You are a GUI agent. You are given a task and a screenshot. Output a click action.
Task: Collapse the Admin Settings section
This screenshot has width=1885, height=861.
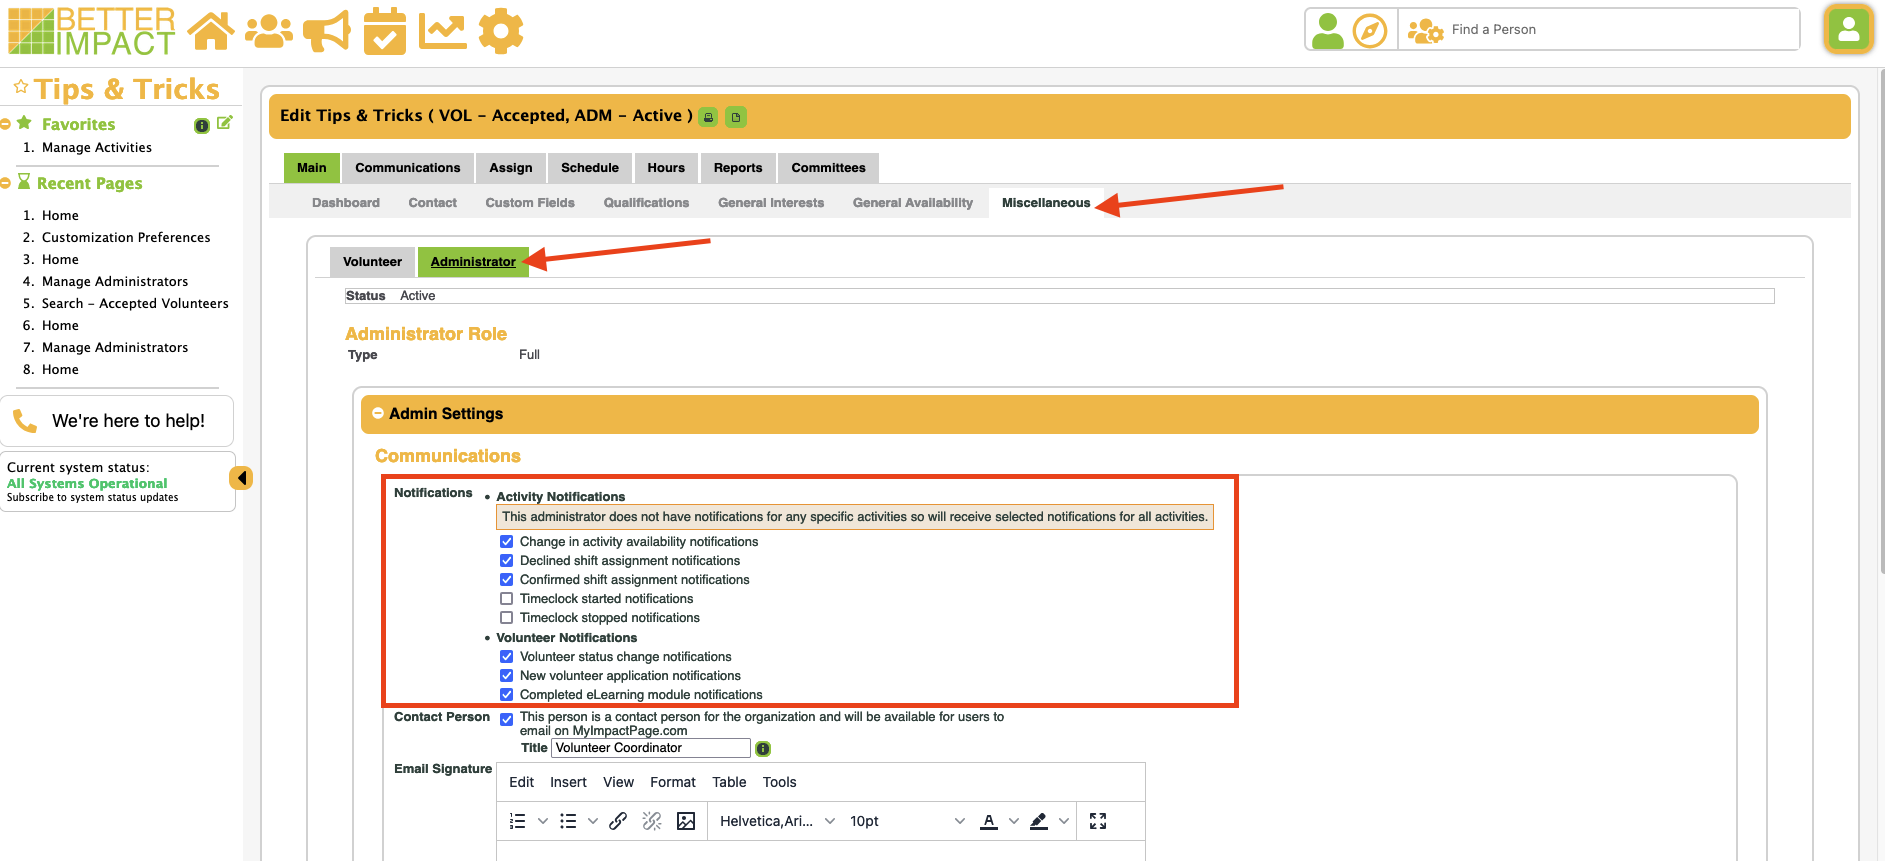(379, 414)
